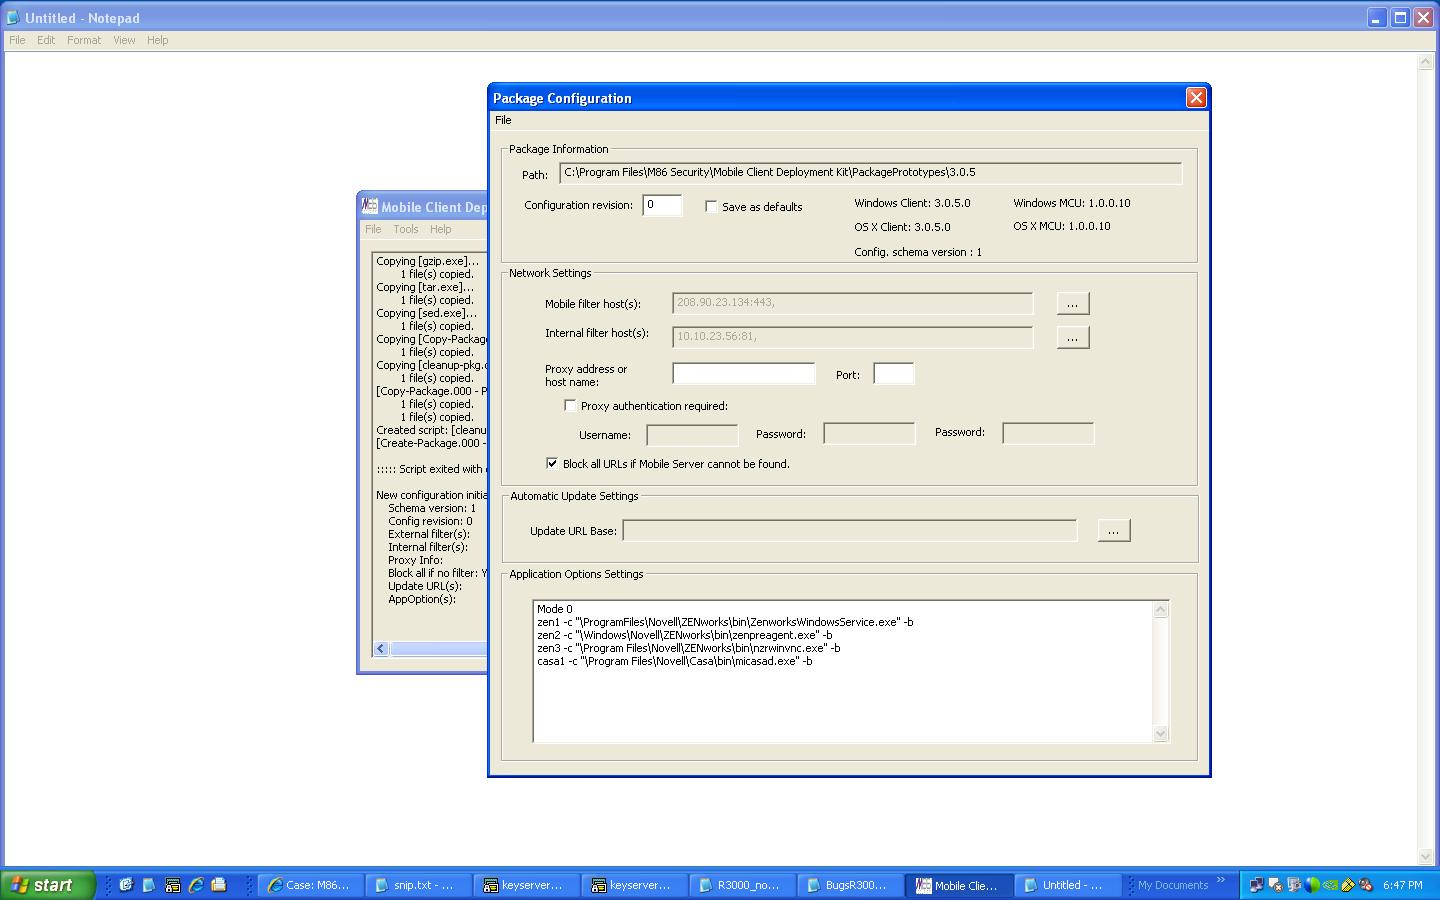
Task: Browse Mobile filter hosts with ellipsis button
Action: click(1072, 304)
